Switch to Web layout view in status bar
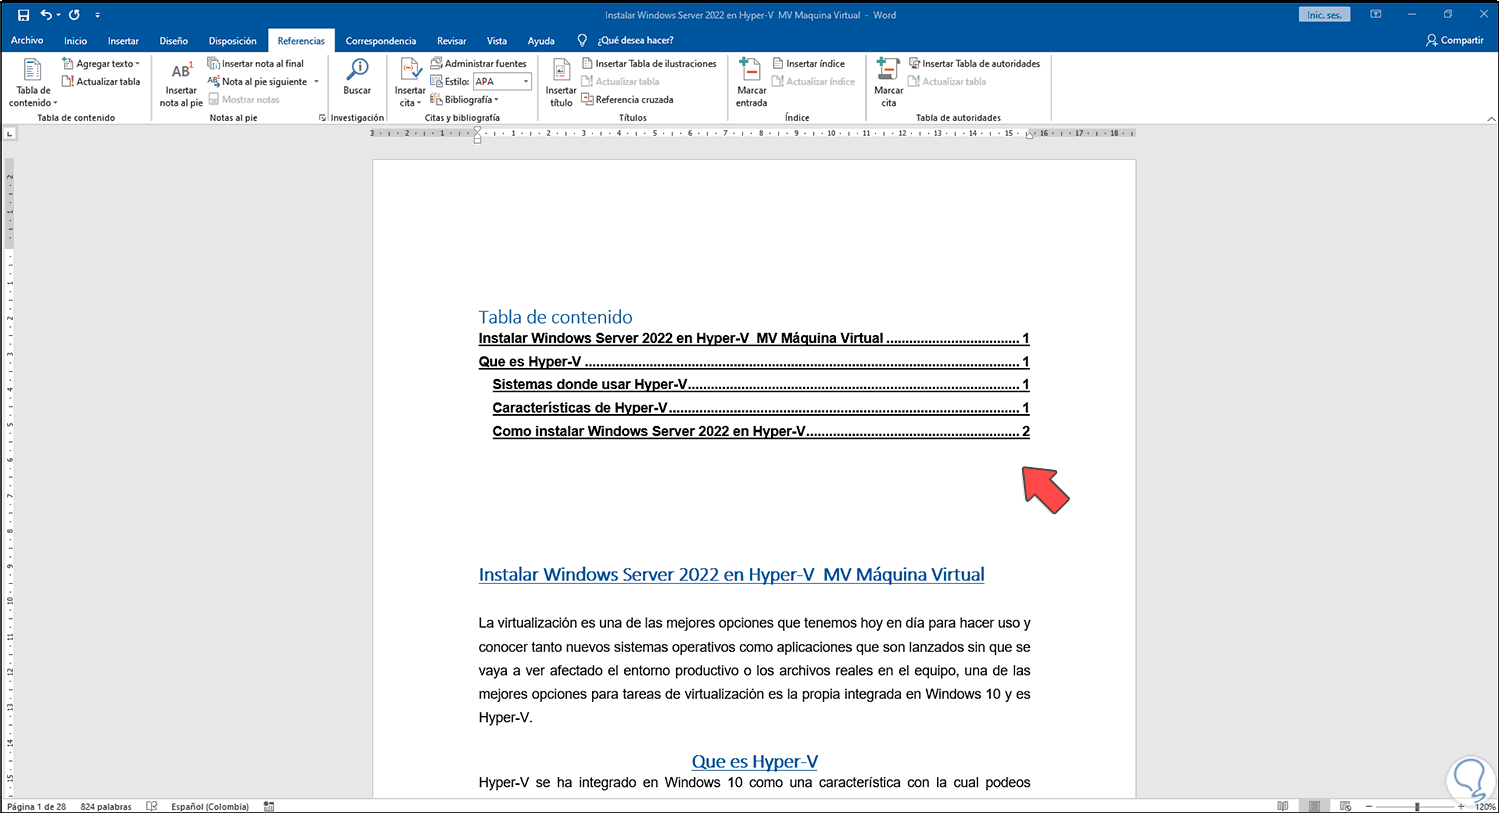Viewport: 1500px width, 813px height. 1345,806
